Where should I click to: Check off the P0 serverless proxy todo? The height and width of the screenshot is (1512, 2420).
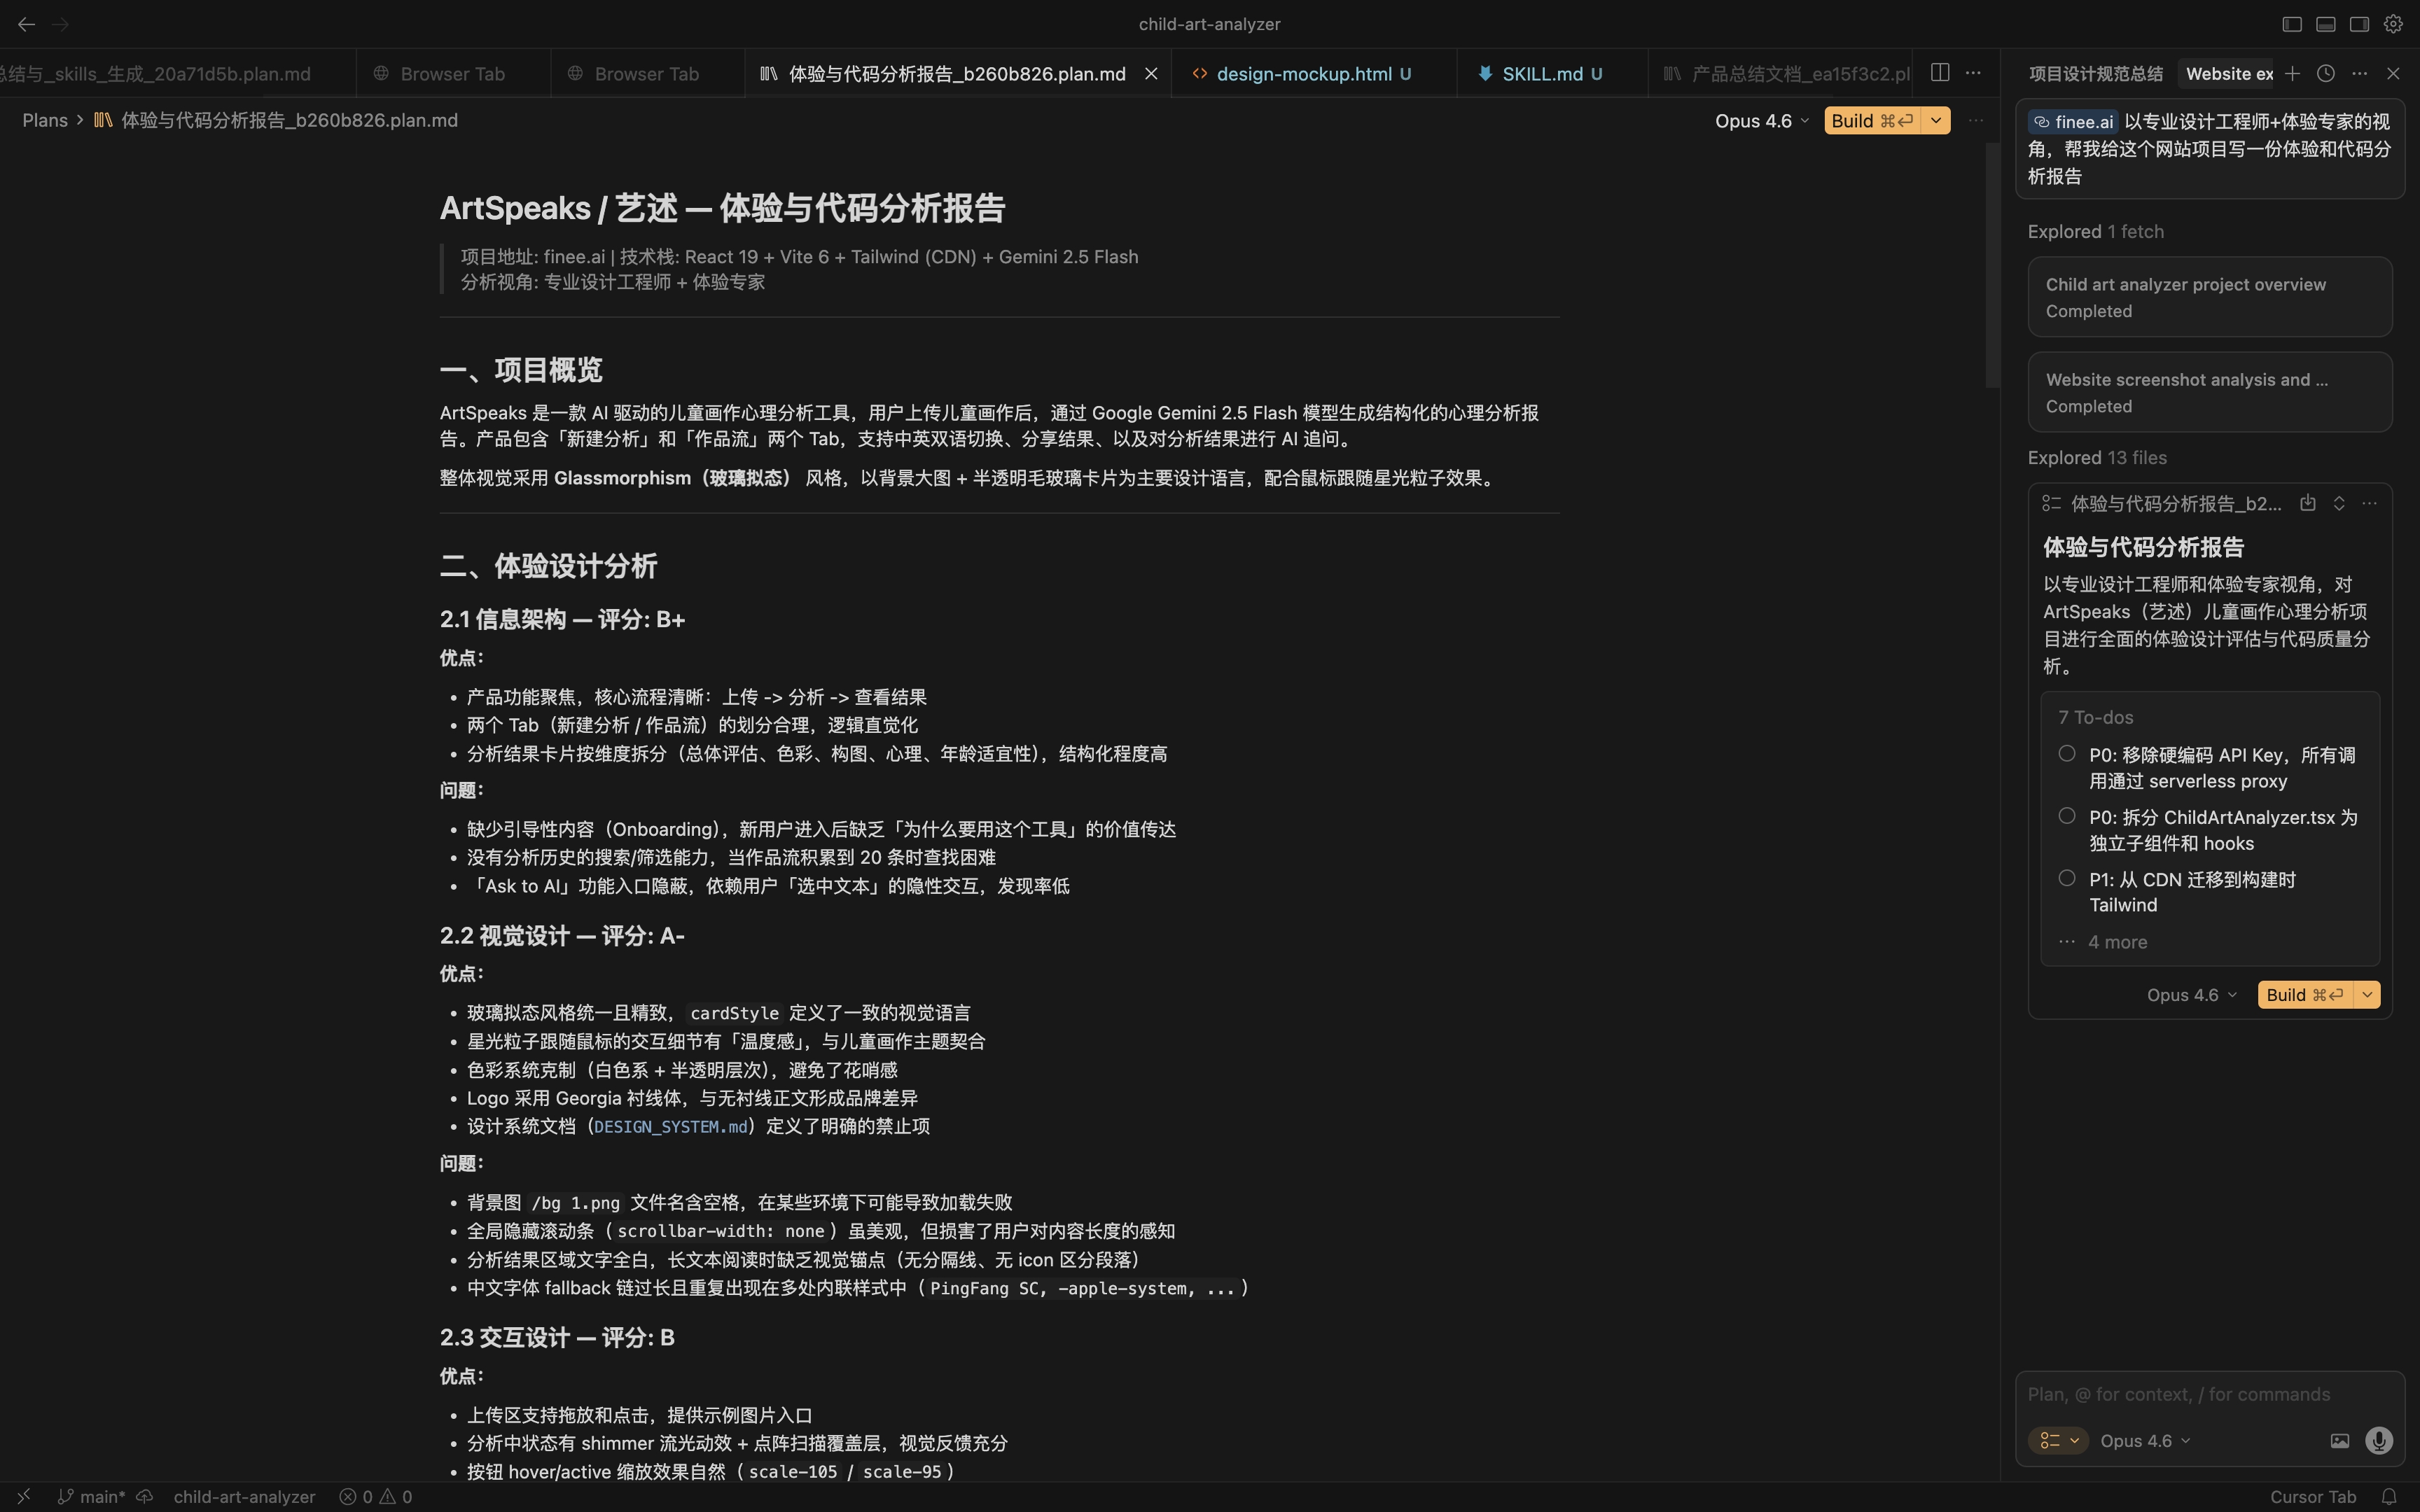pos(2067,753)
